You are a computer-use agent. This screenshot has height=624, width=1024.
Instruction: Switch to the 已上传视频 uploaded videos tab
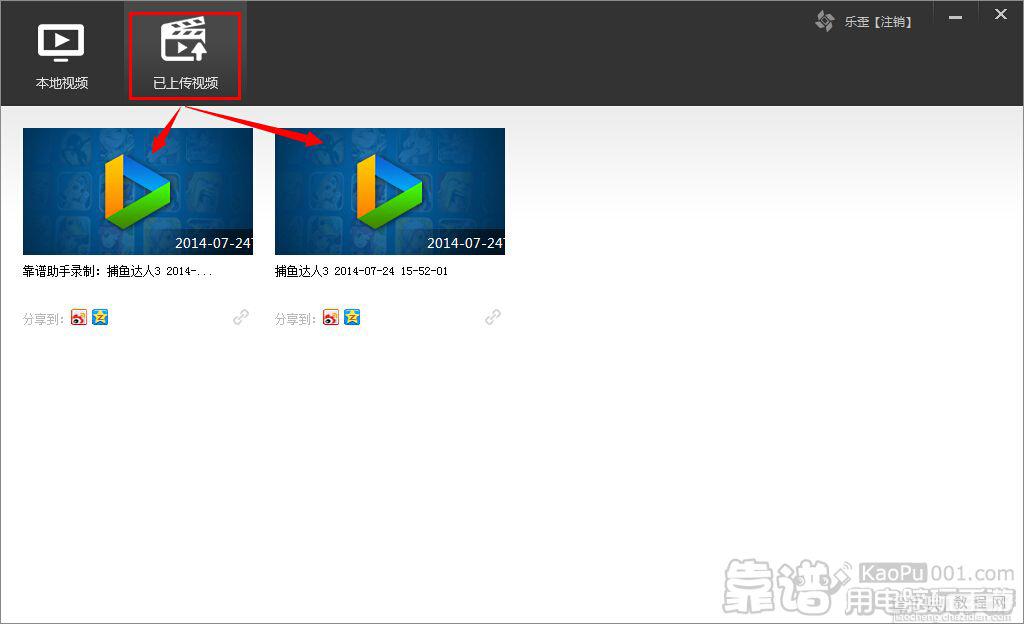coord(185,56)
